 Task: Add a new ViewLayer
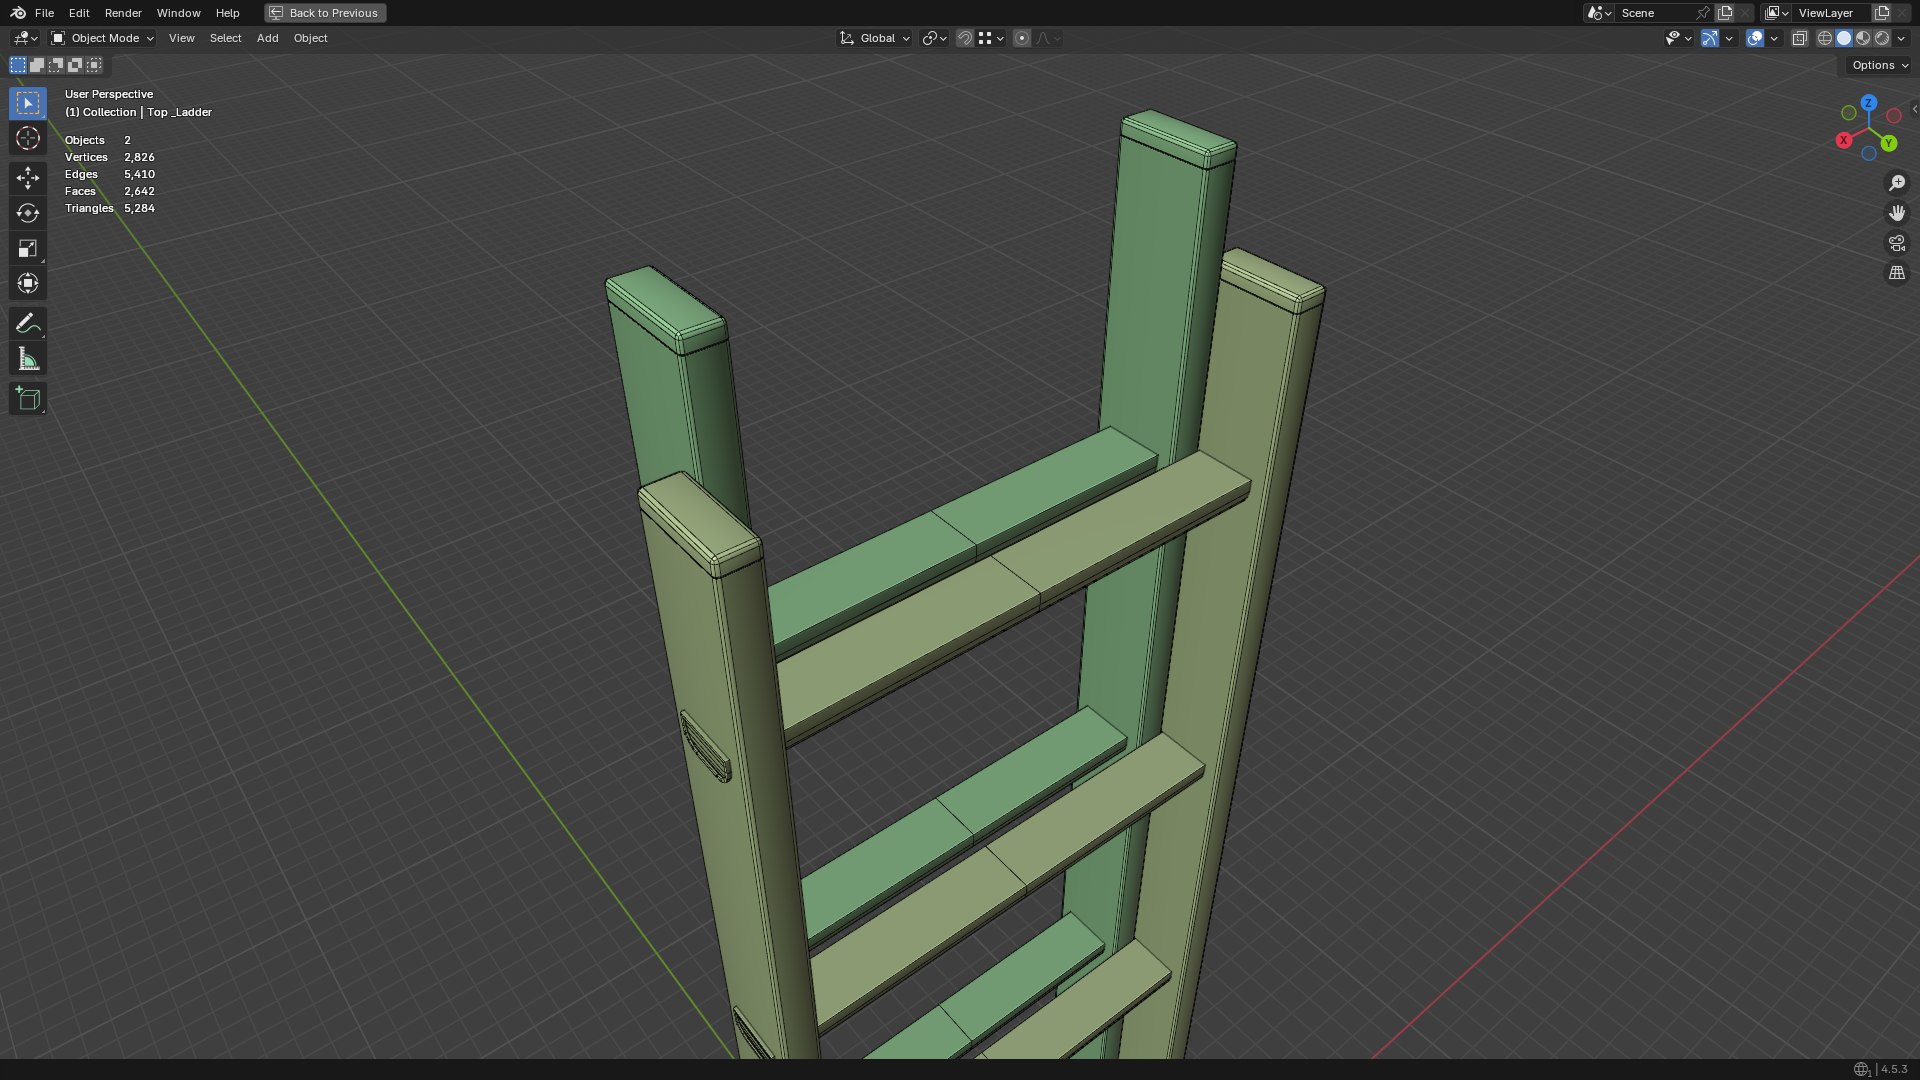[1882, 13]
